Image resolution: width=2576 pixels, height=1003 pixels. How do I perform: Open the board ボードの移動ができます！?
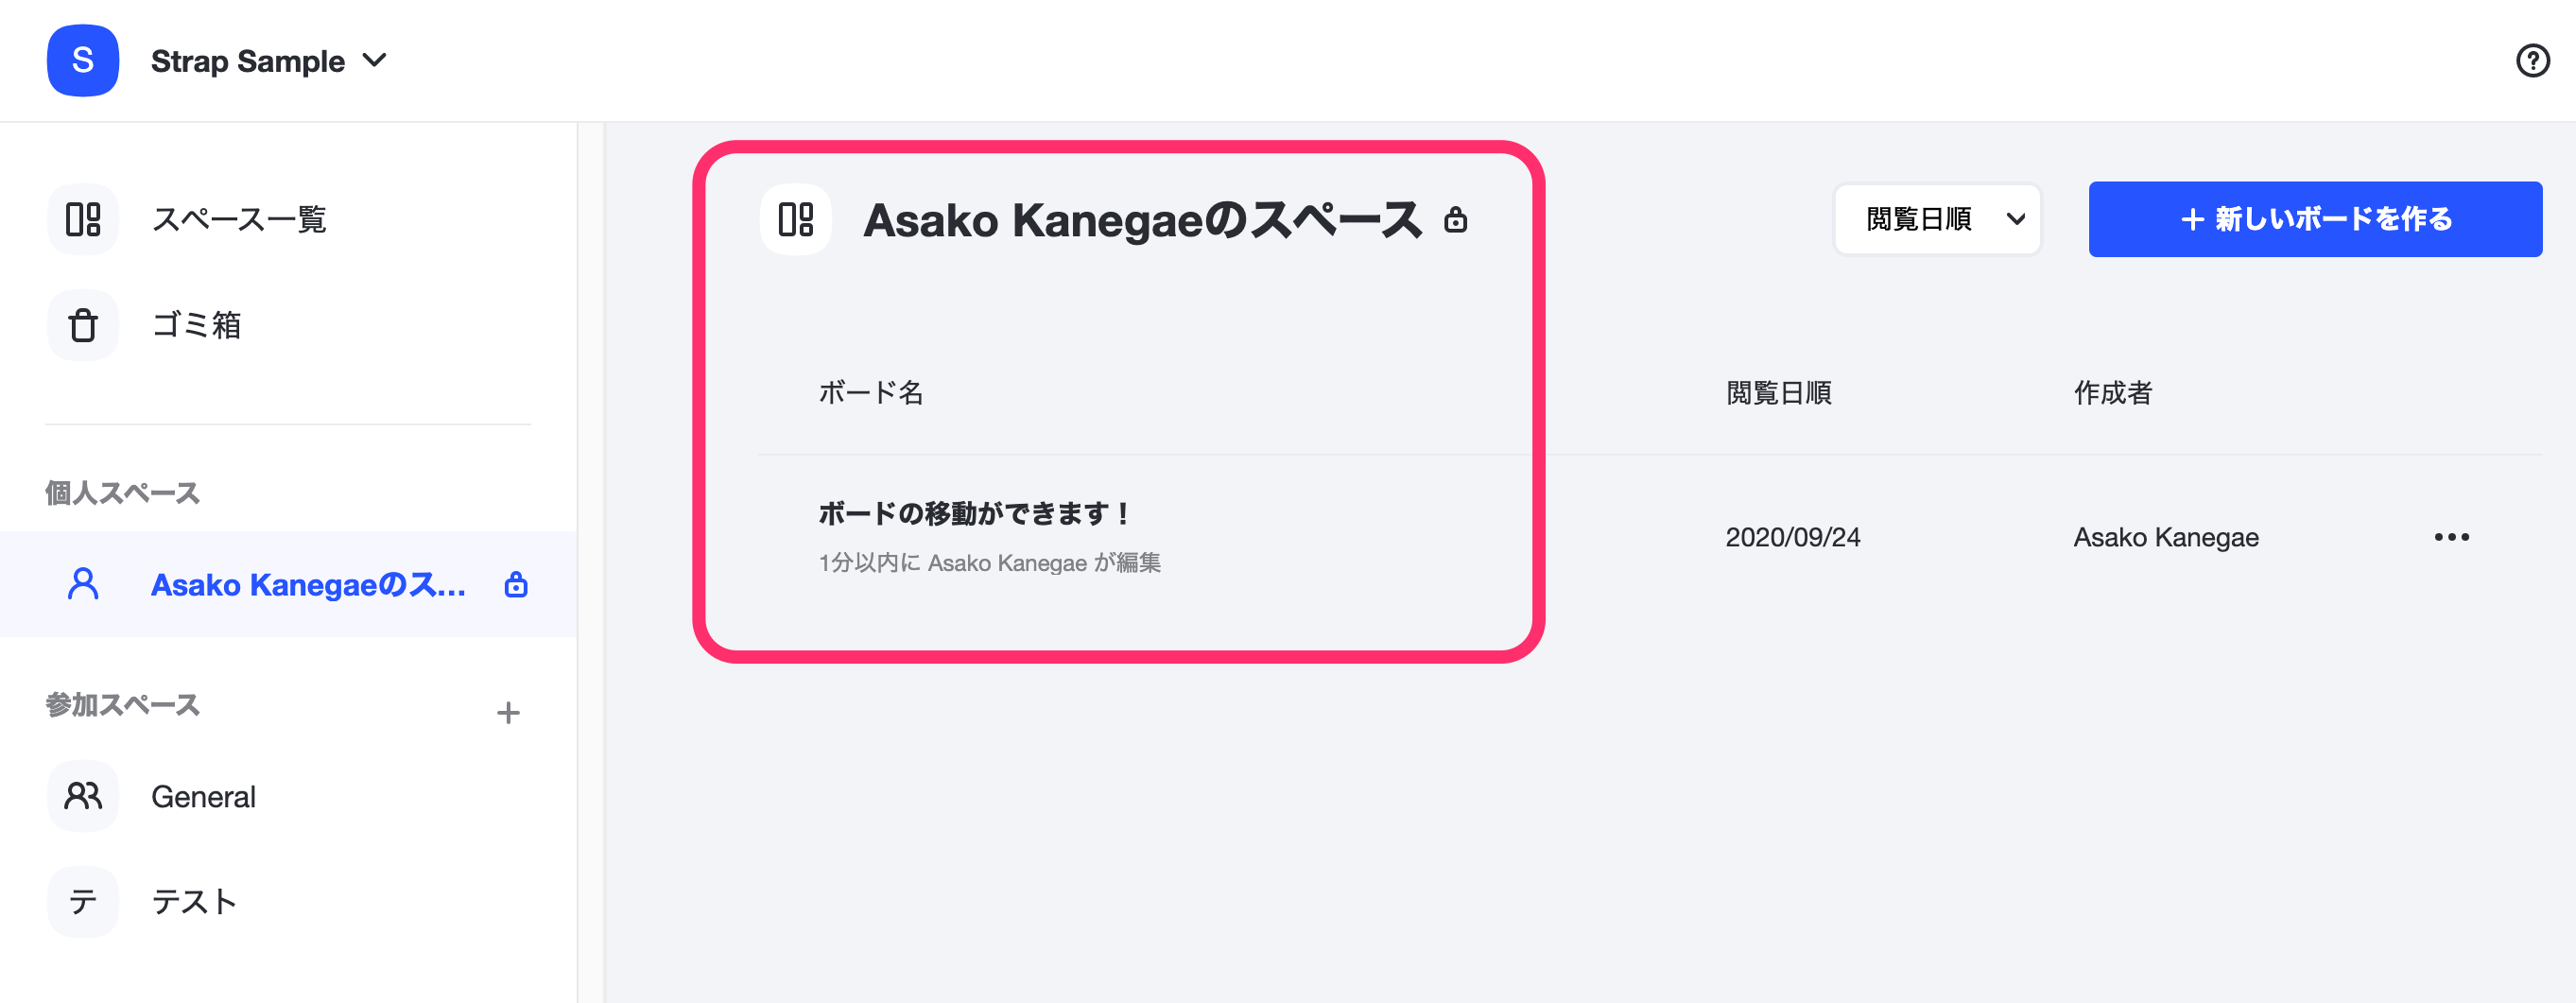[975, 514]
